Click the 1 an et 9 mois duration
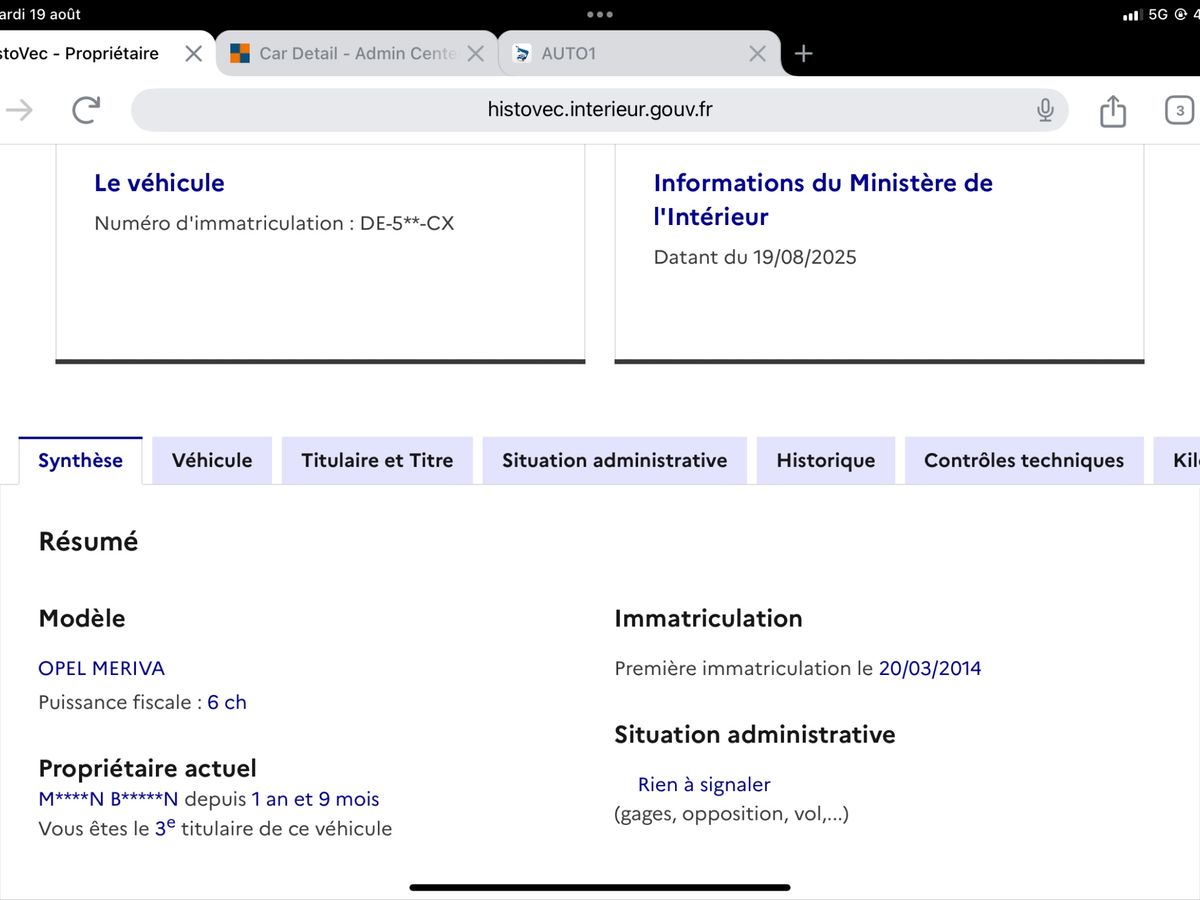 click(315, 800)
